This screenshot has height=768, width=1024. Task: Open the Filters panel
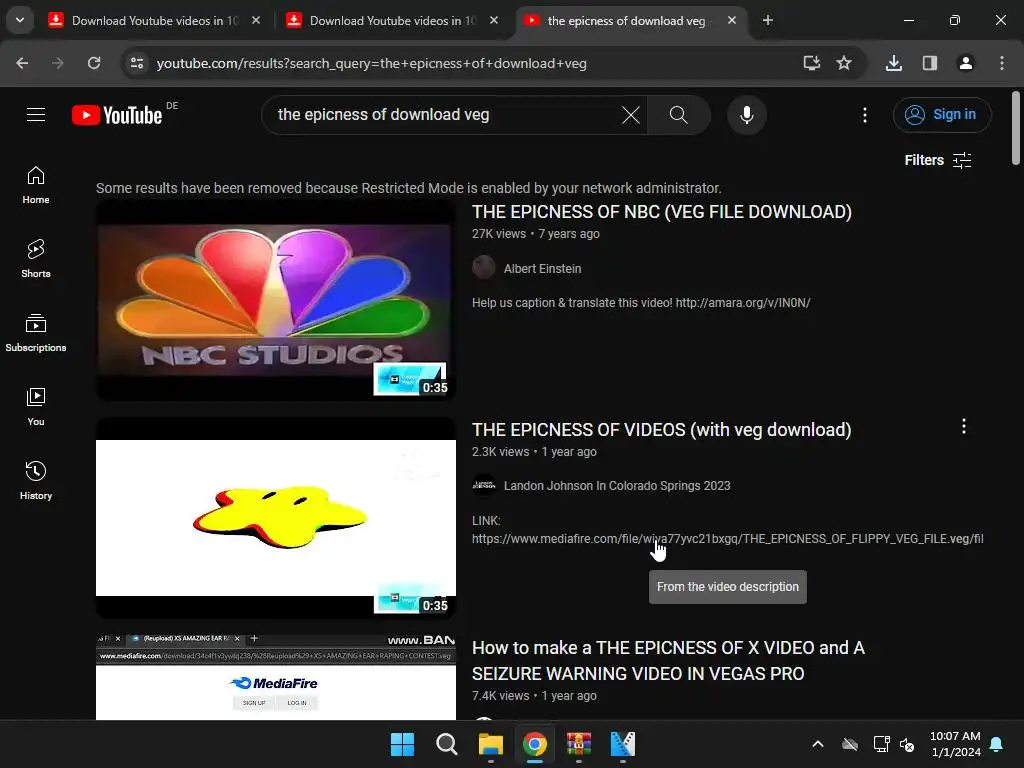(938, 160)
